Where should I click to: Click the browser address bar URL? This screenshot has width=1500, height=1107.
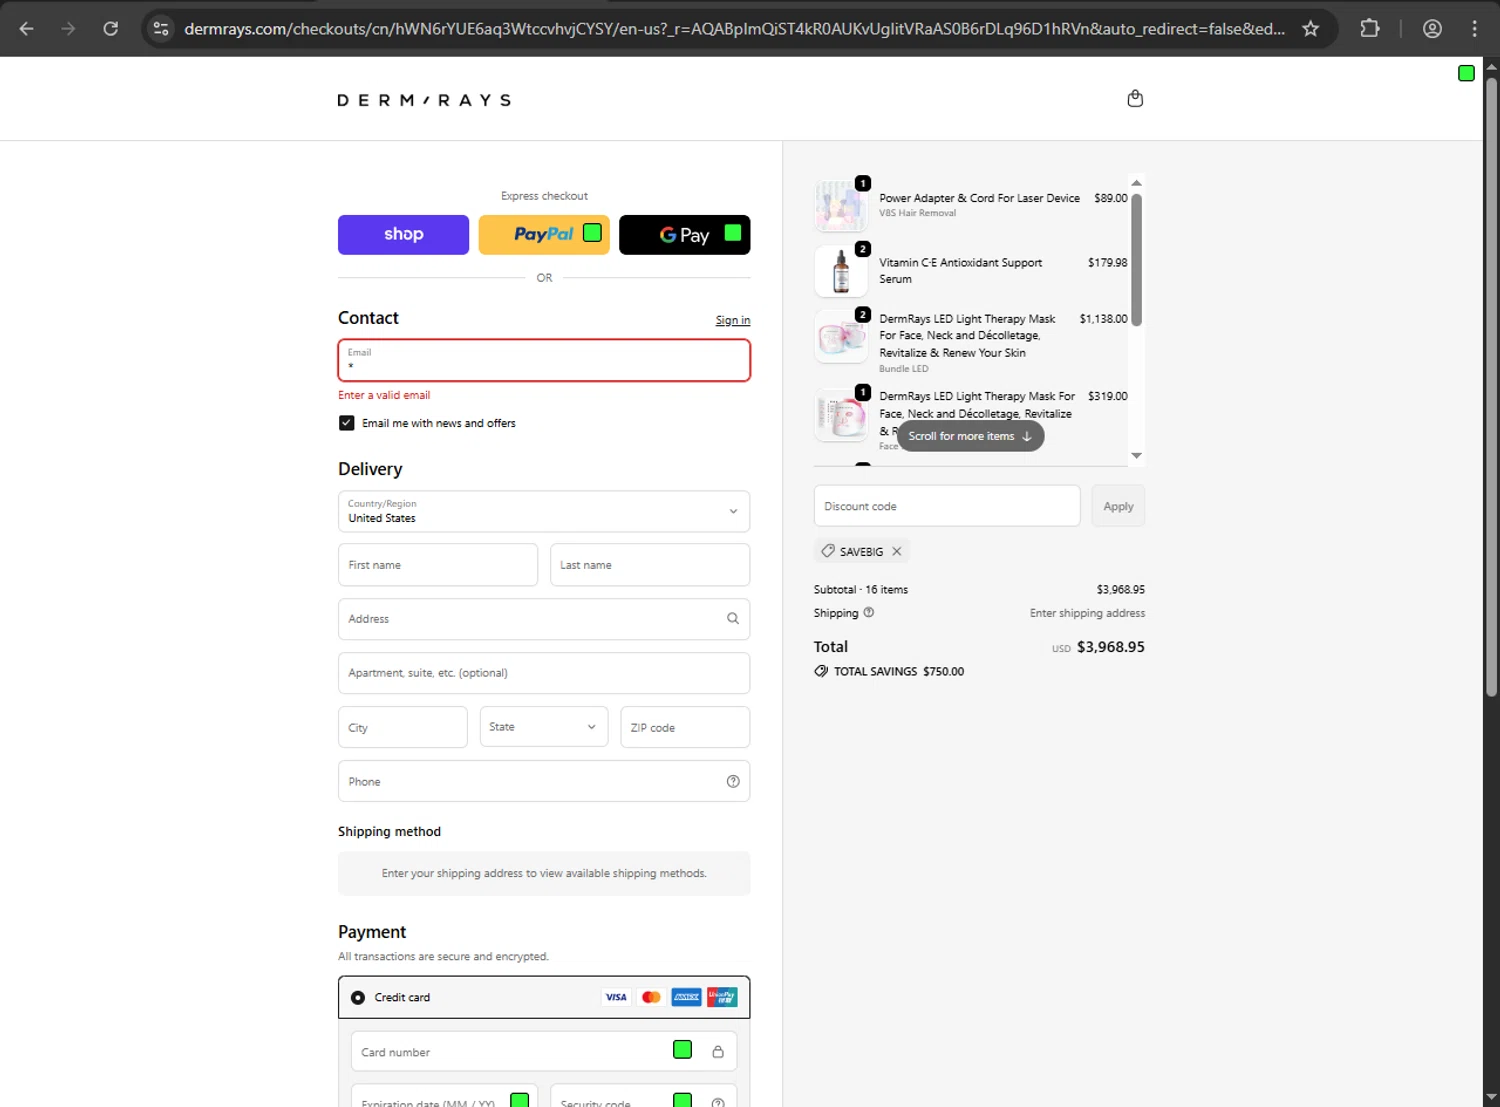tap(735, 29)
